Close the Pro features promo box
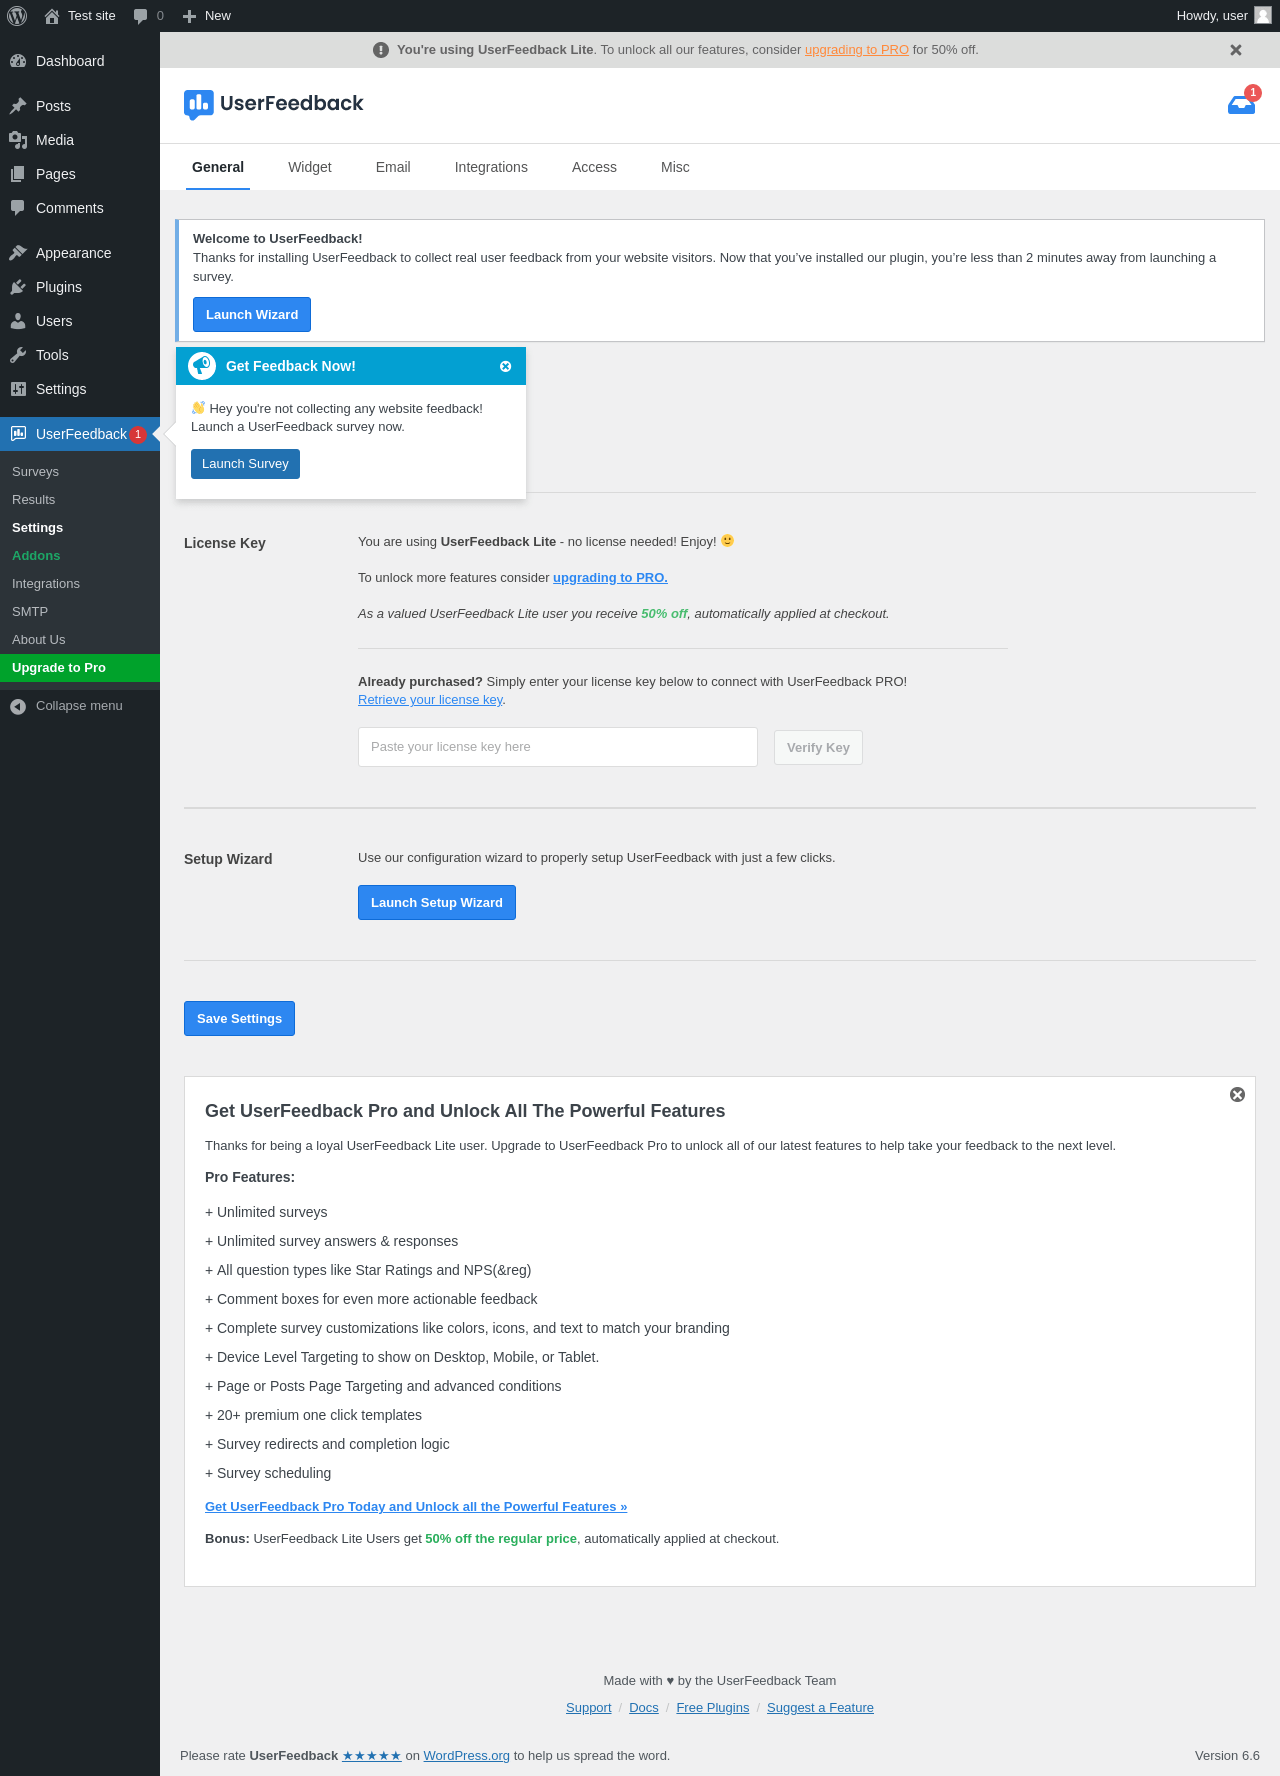 pyautogui.click(x=1237, y=1095)
